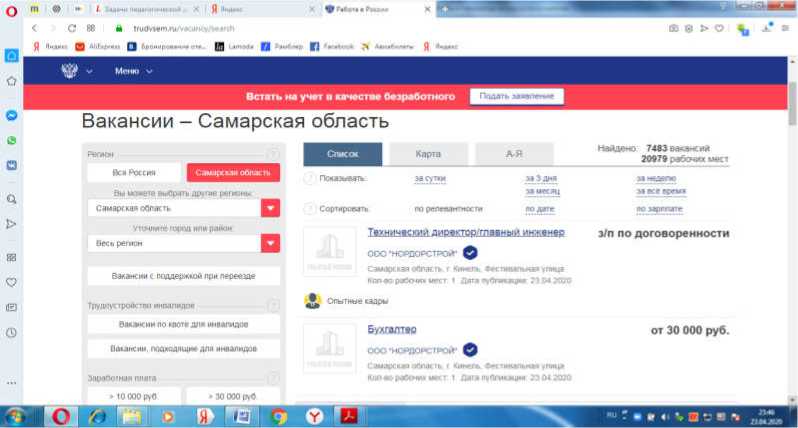Open Google Chrome from the taskbar

click(278, 417)
